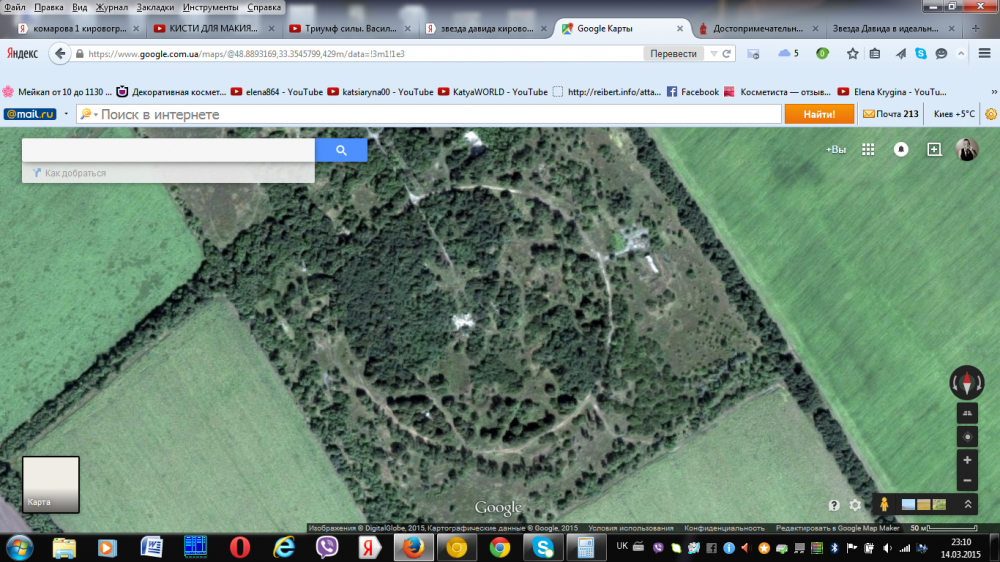Open the Вид menu
This screenshot has height=562, width=1000.
point(80,7)
